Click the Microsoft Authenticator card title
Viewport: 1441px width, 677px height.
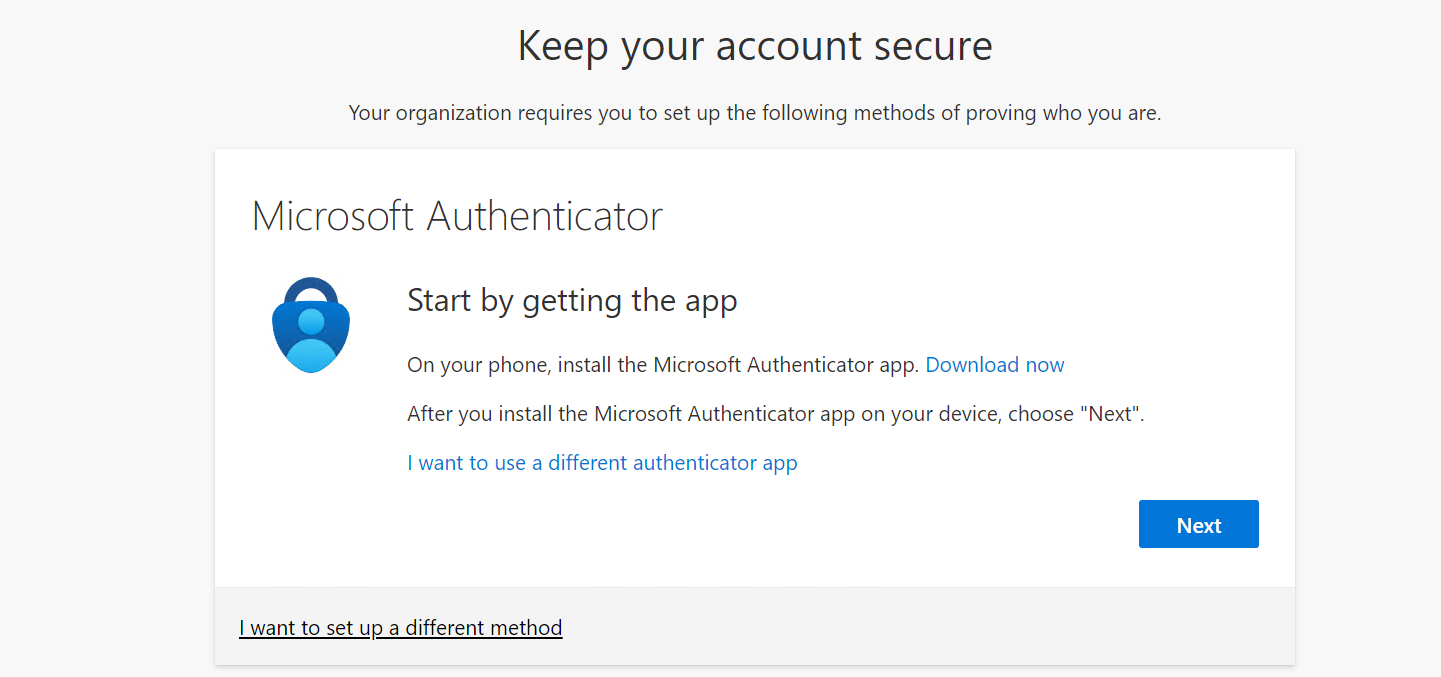point(457,216)
